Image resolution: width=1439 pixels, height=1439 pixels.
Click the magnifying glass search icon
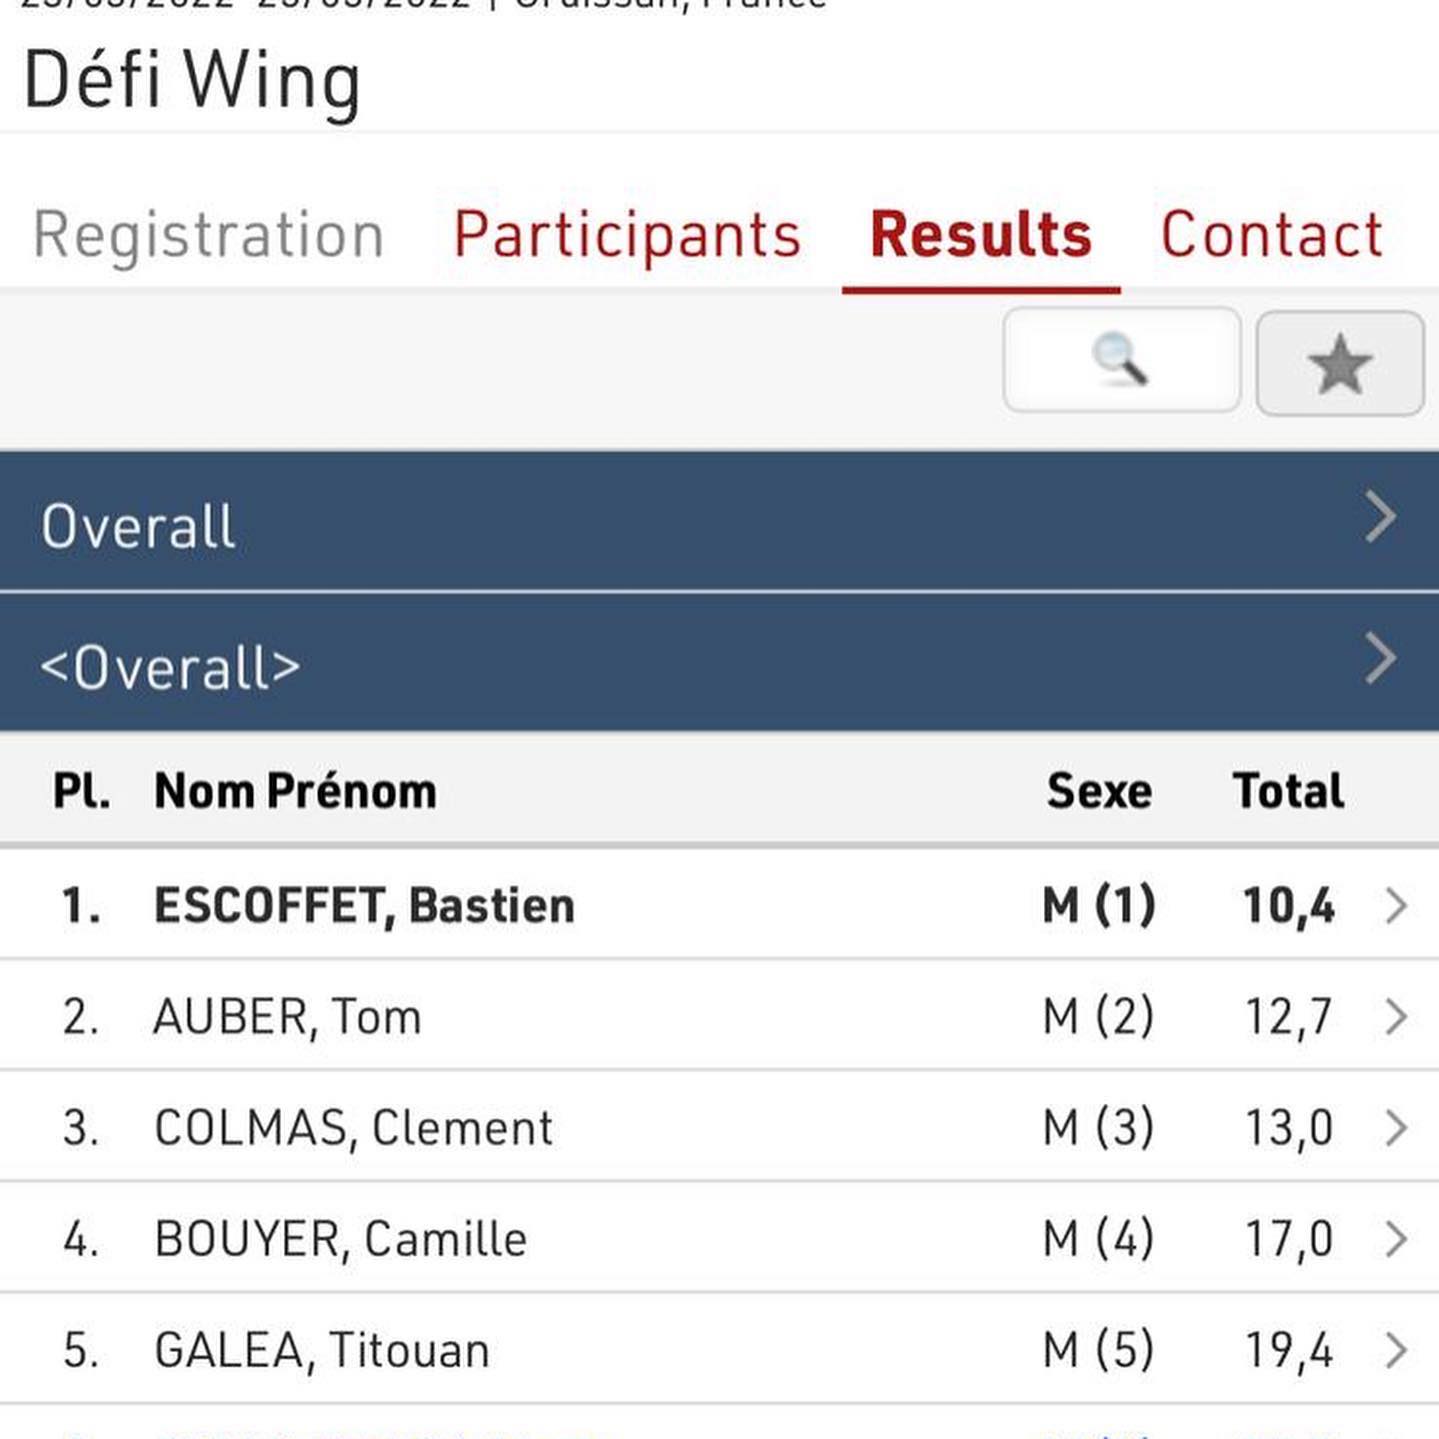1121,360
